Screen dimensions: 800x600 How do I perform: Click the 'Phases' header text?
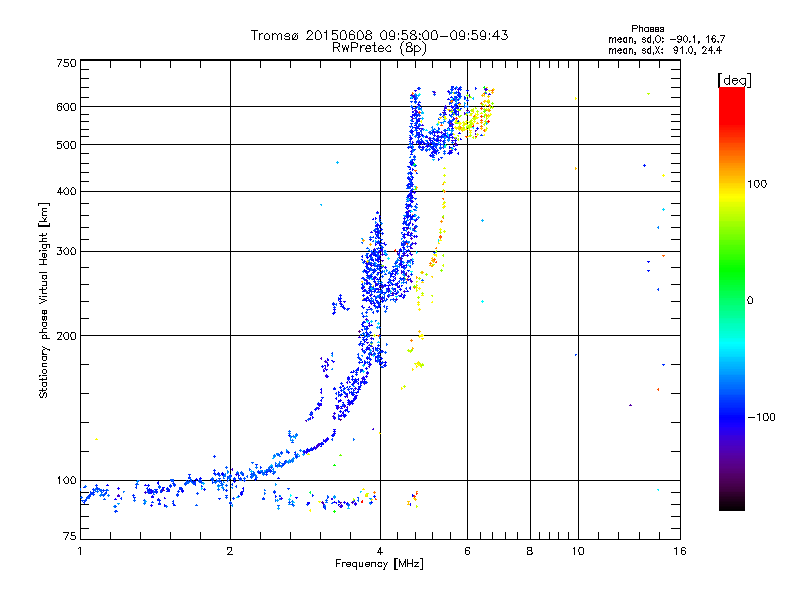(647, 29)
